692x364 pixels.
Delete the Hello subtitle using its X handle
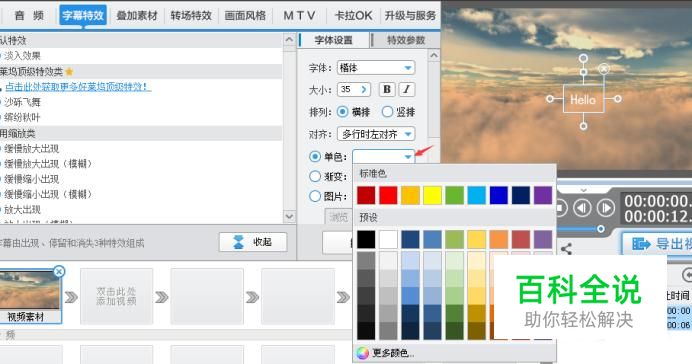click(604, 68)
